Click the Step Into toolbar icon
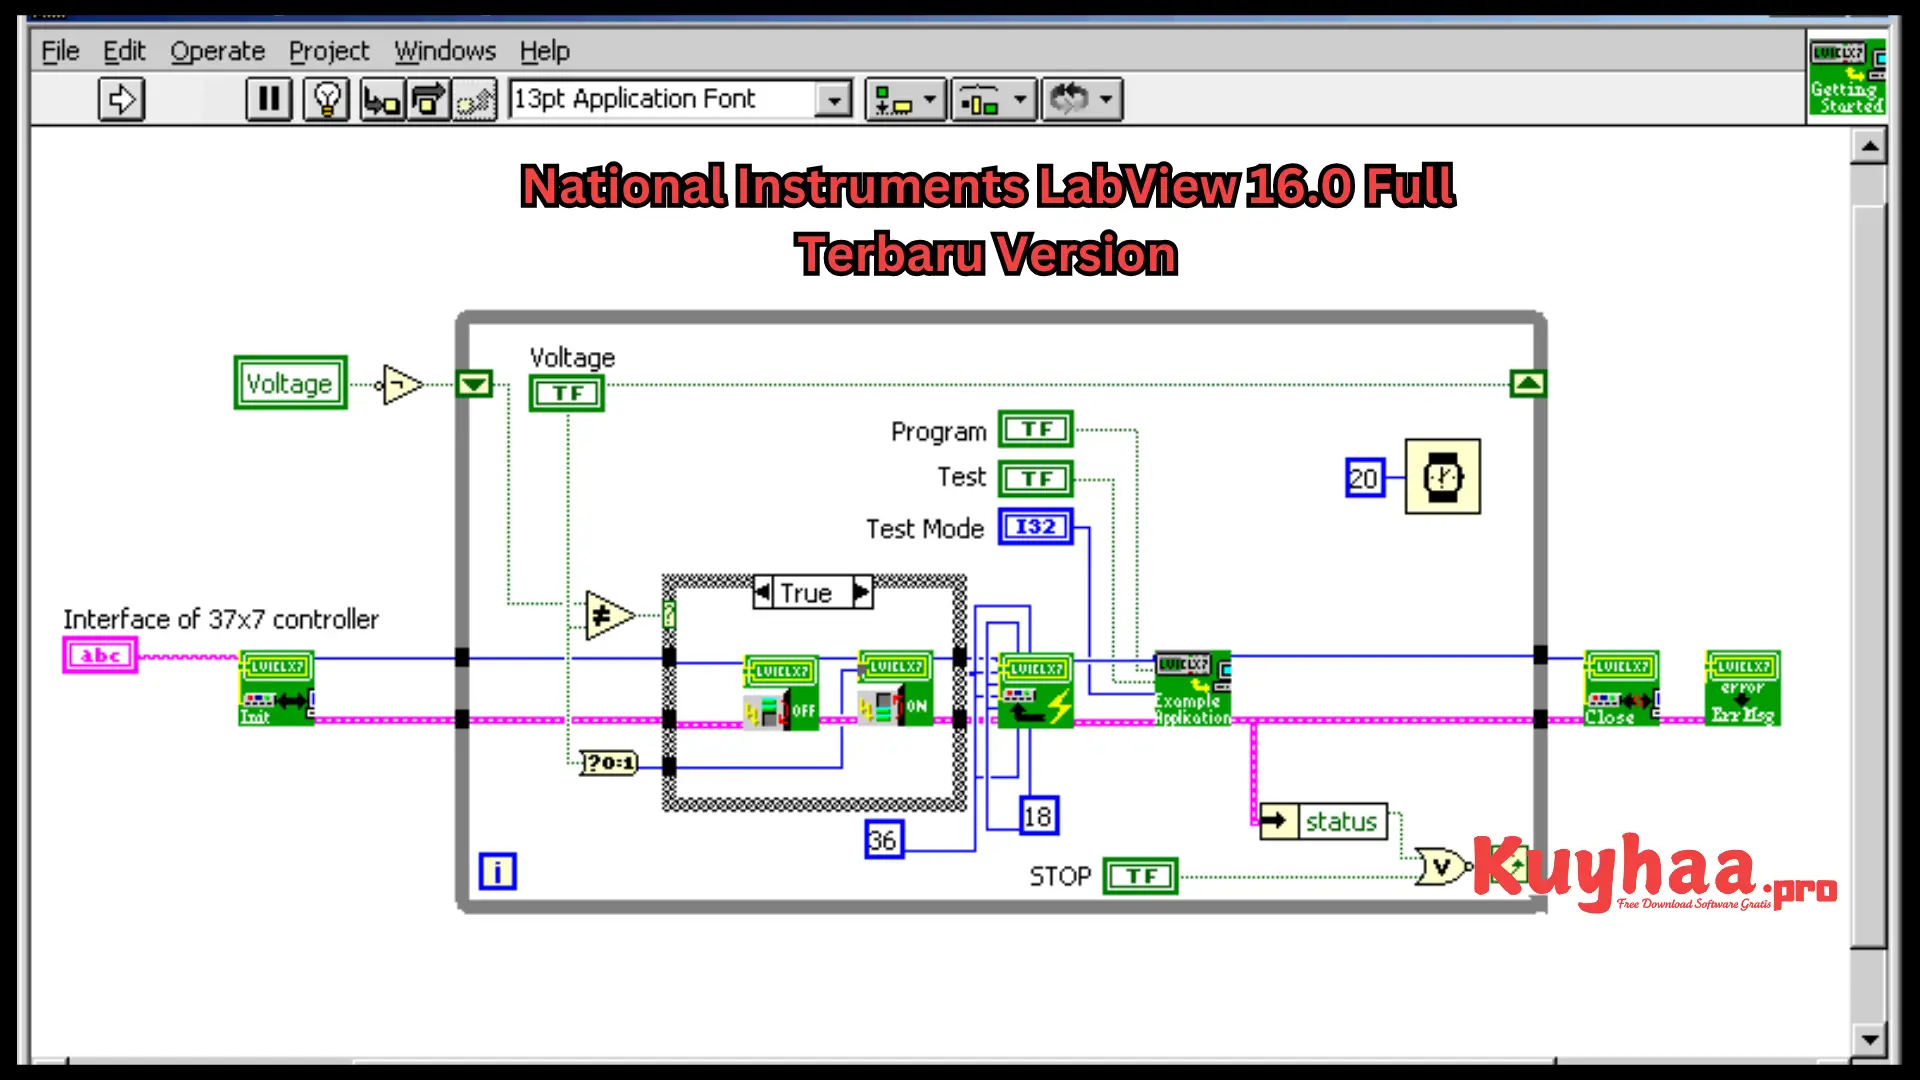This screenshot has height=1080, width=1920. pyautogui.click(x=382, y=99)
